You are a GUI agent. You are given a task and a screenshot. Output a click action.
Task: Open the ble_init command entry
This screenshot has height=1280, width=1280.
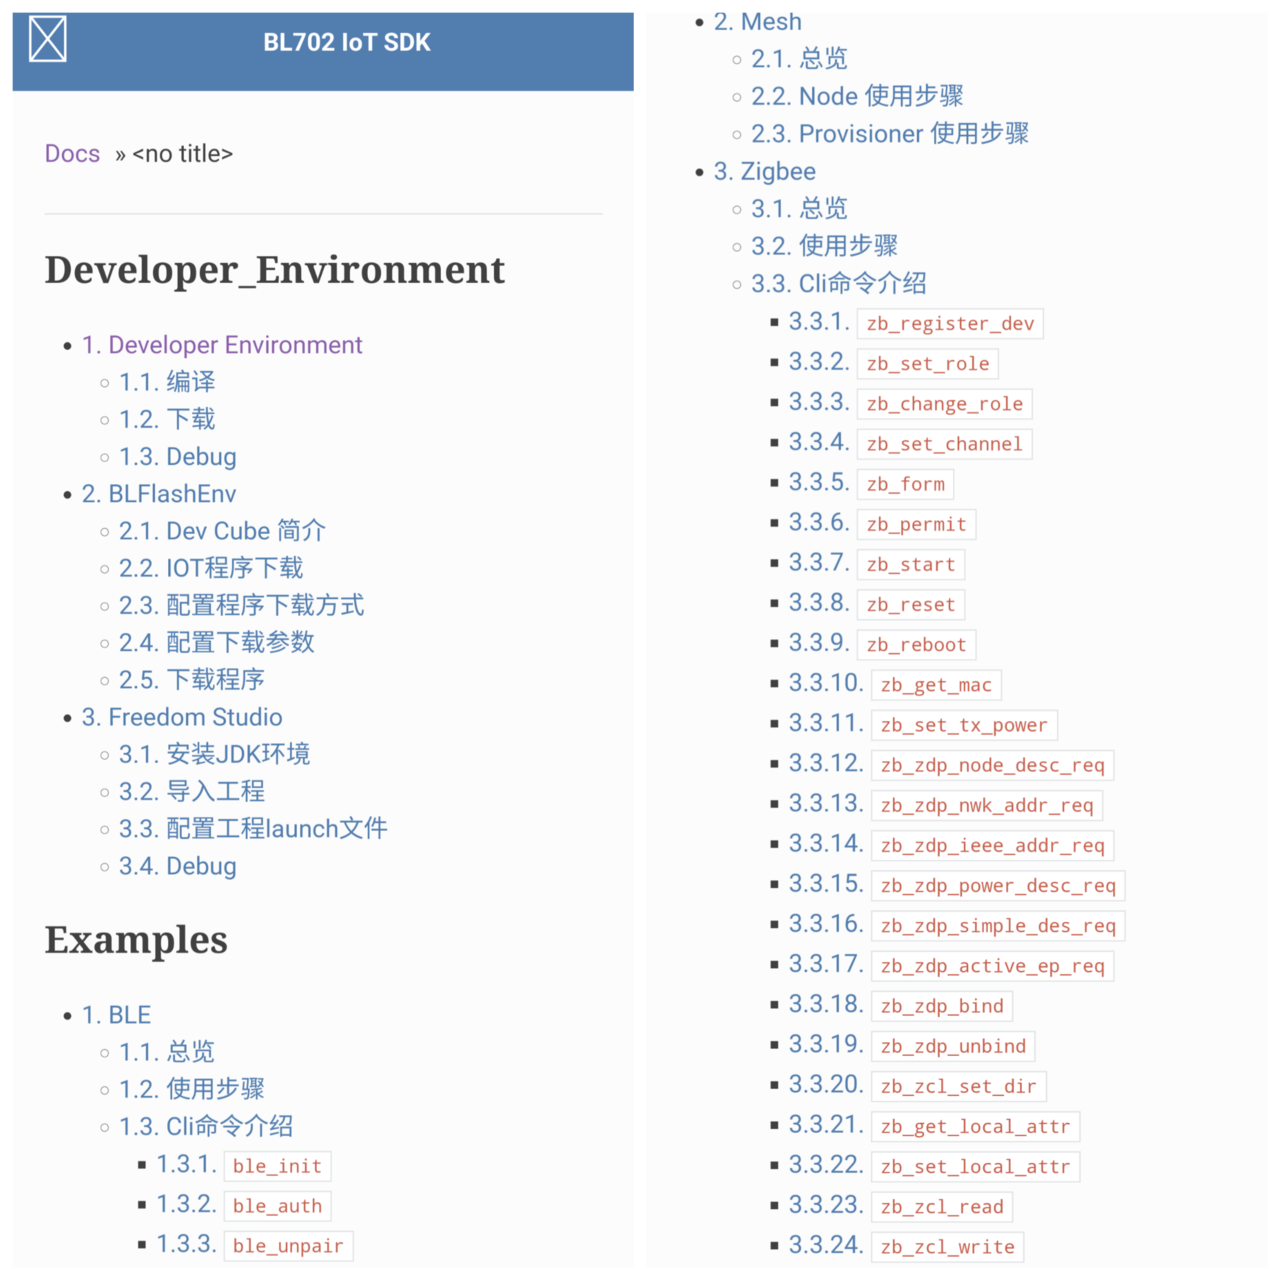[276, 1166]
